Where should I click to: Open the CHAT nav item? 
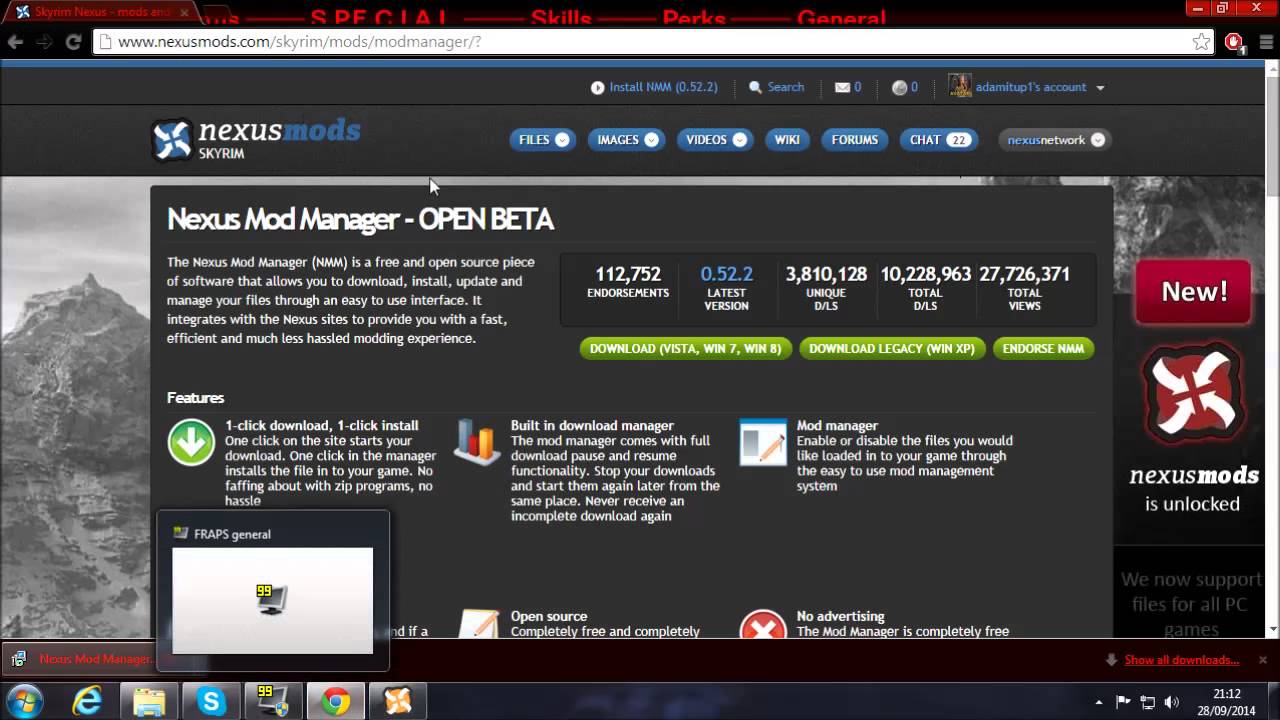tap(939, 140)
